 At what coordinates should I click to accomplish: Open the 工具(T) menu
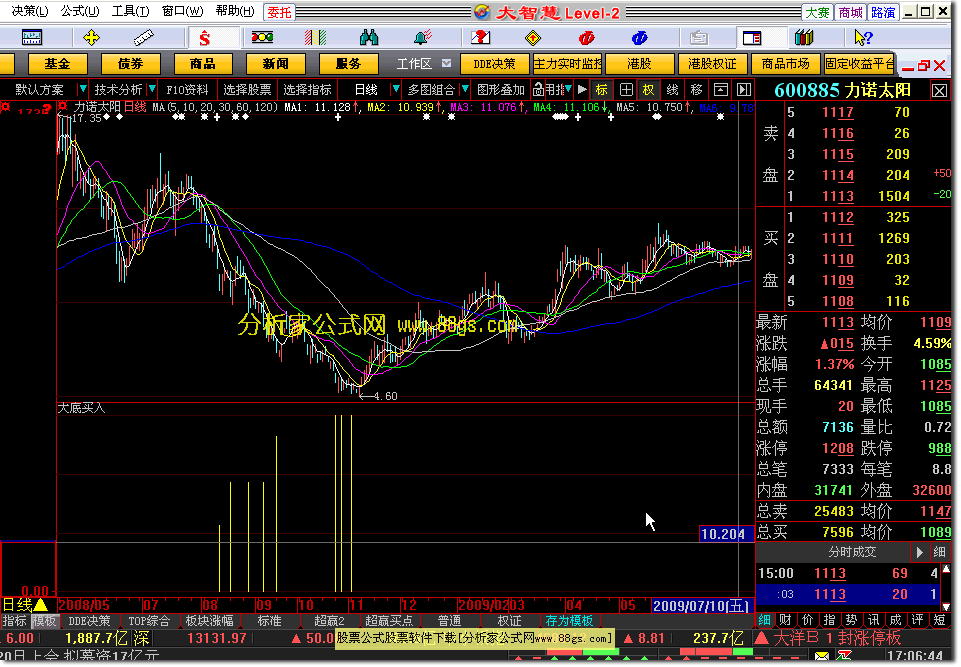coord(130,11)
